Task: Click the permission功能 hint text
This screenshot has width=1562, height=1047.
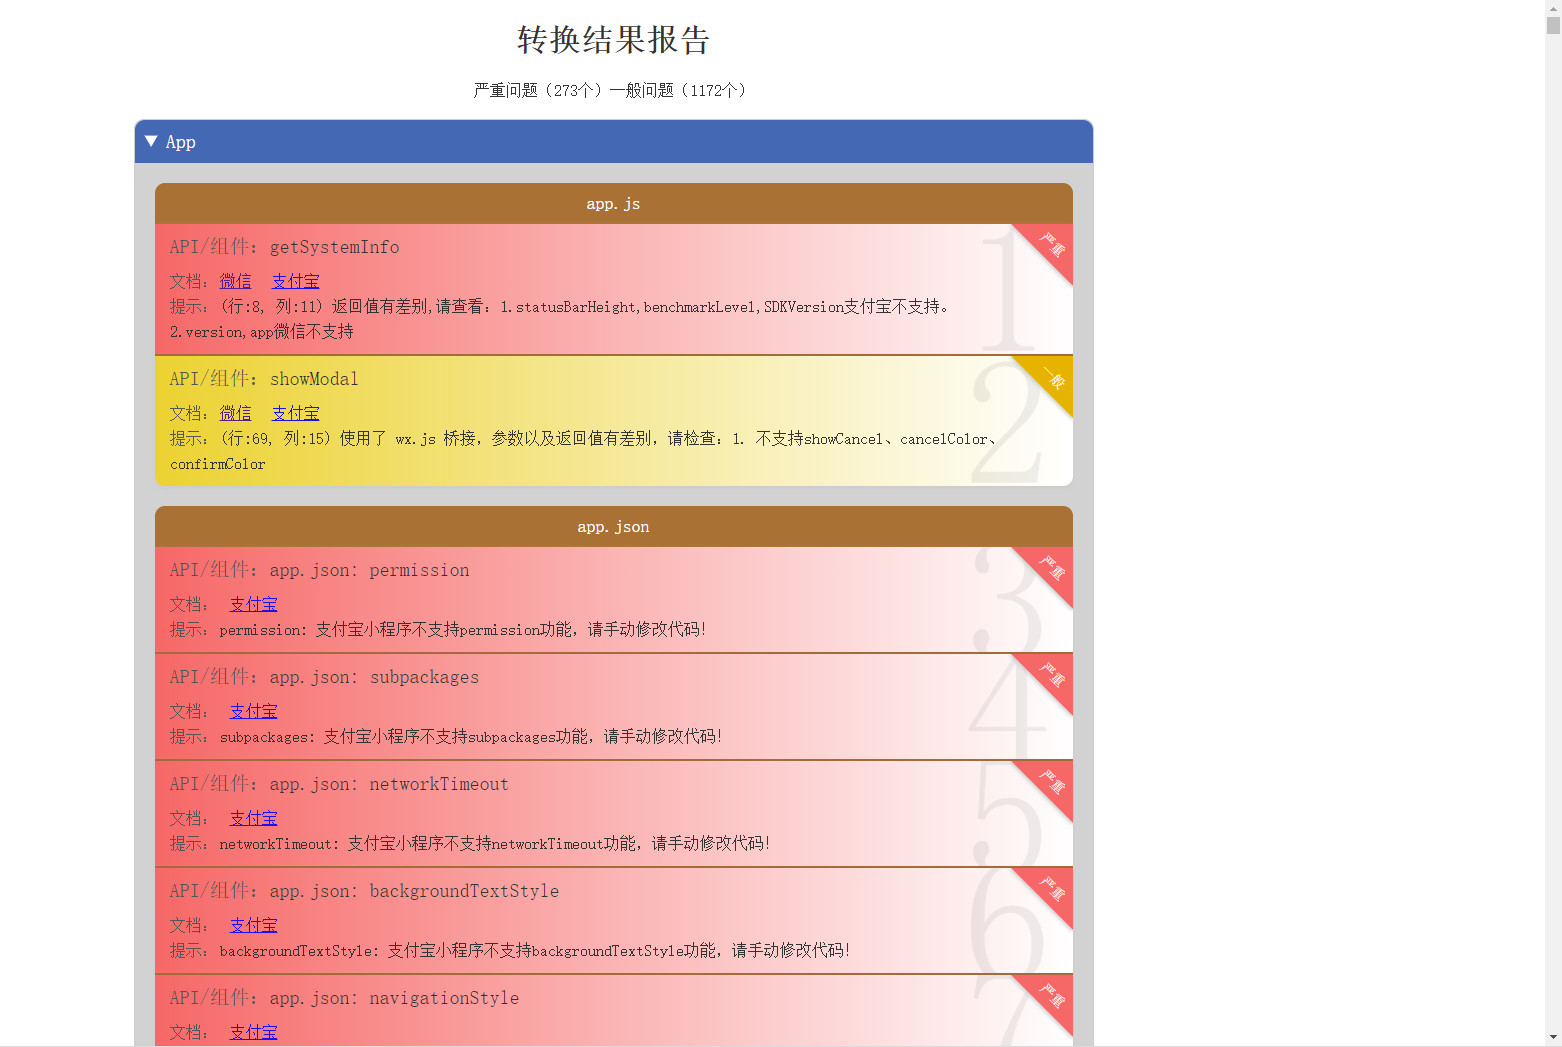Action: click(463, 629)
